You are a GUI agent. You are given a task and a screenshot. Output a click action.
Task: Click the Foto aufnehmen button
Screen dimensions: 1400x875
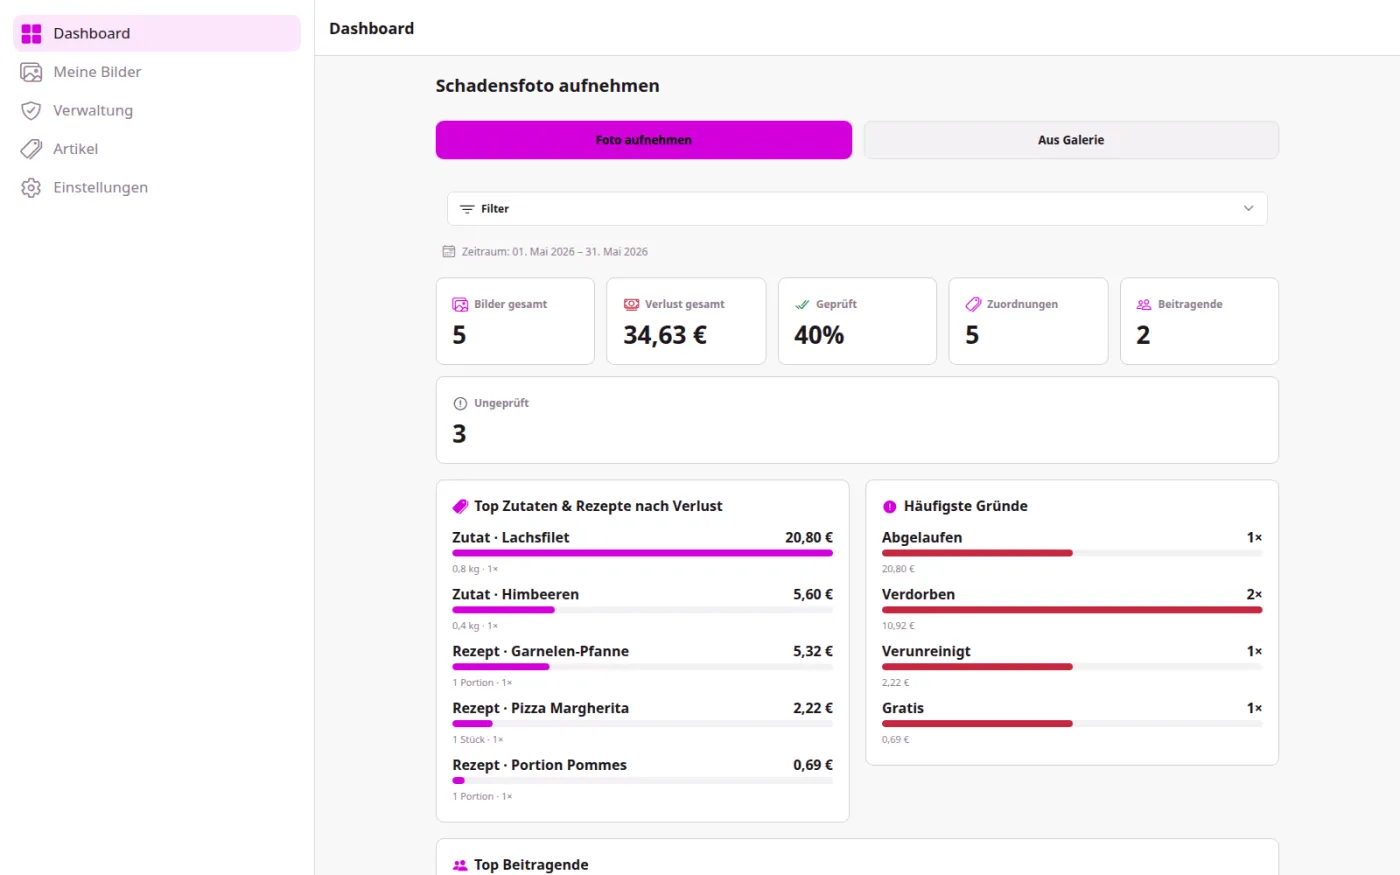[x=644, y=140]
